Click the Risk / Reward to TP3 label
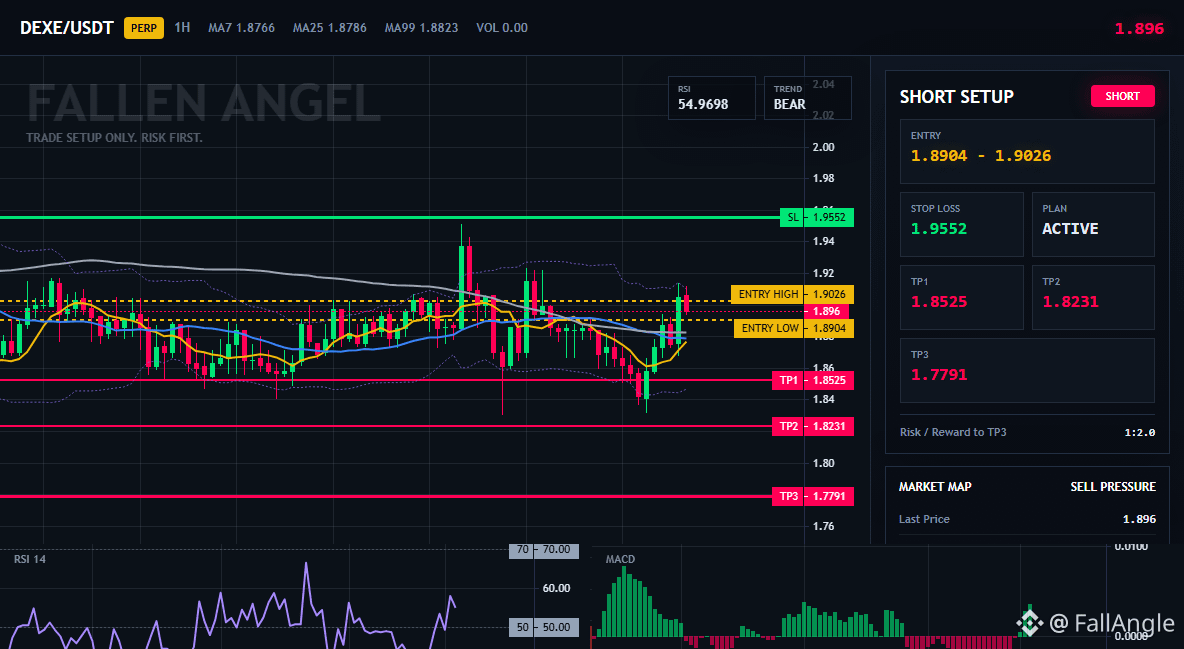This screenshot has width=1184, height=649. pyautogui.click(x=953, y=432)
